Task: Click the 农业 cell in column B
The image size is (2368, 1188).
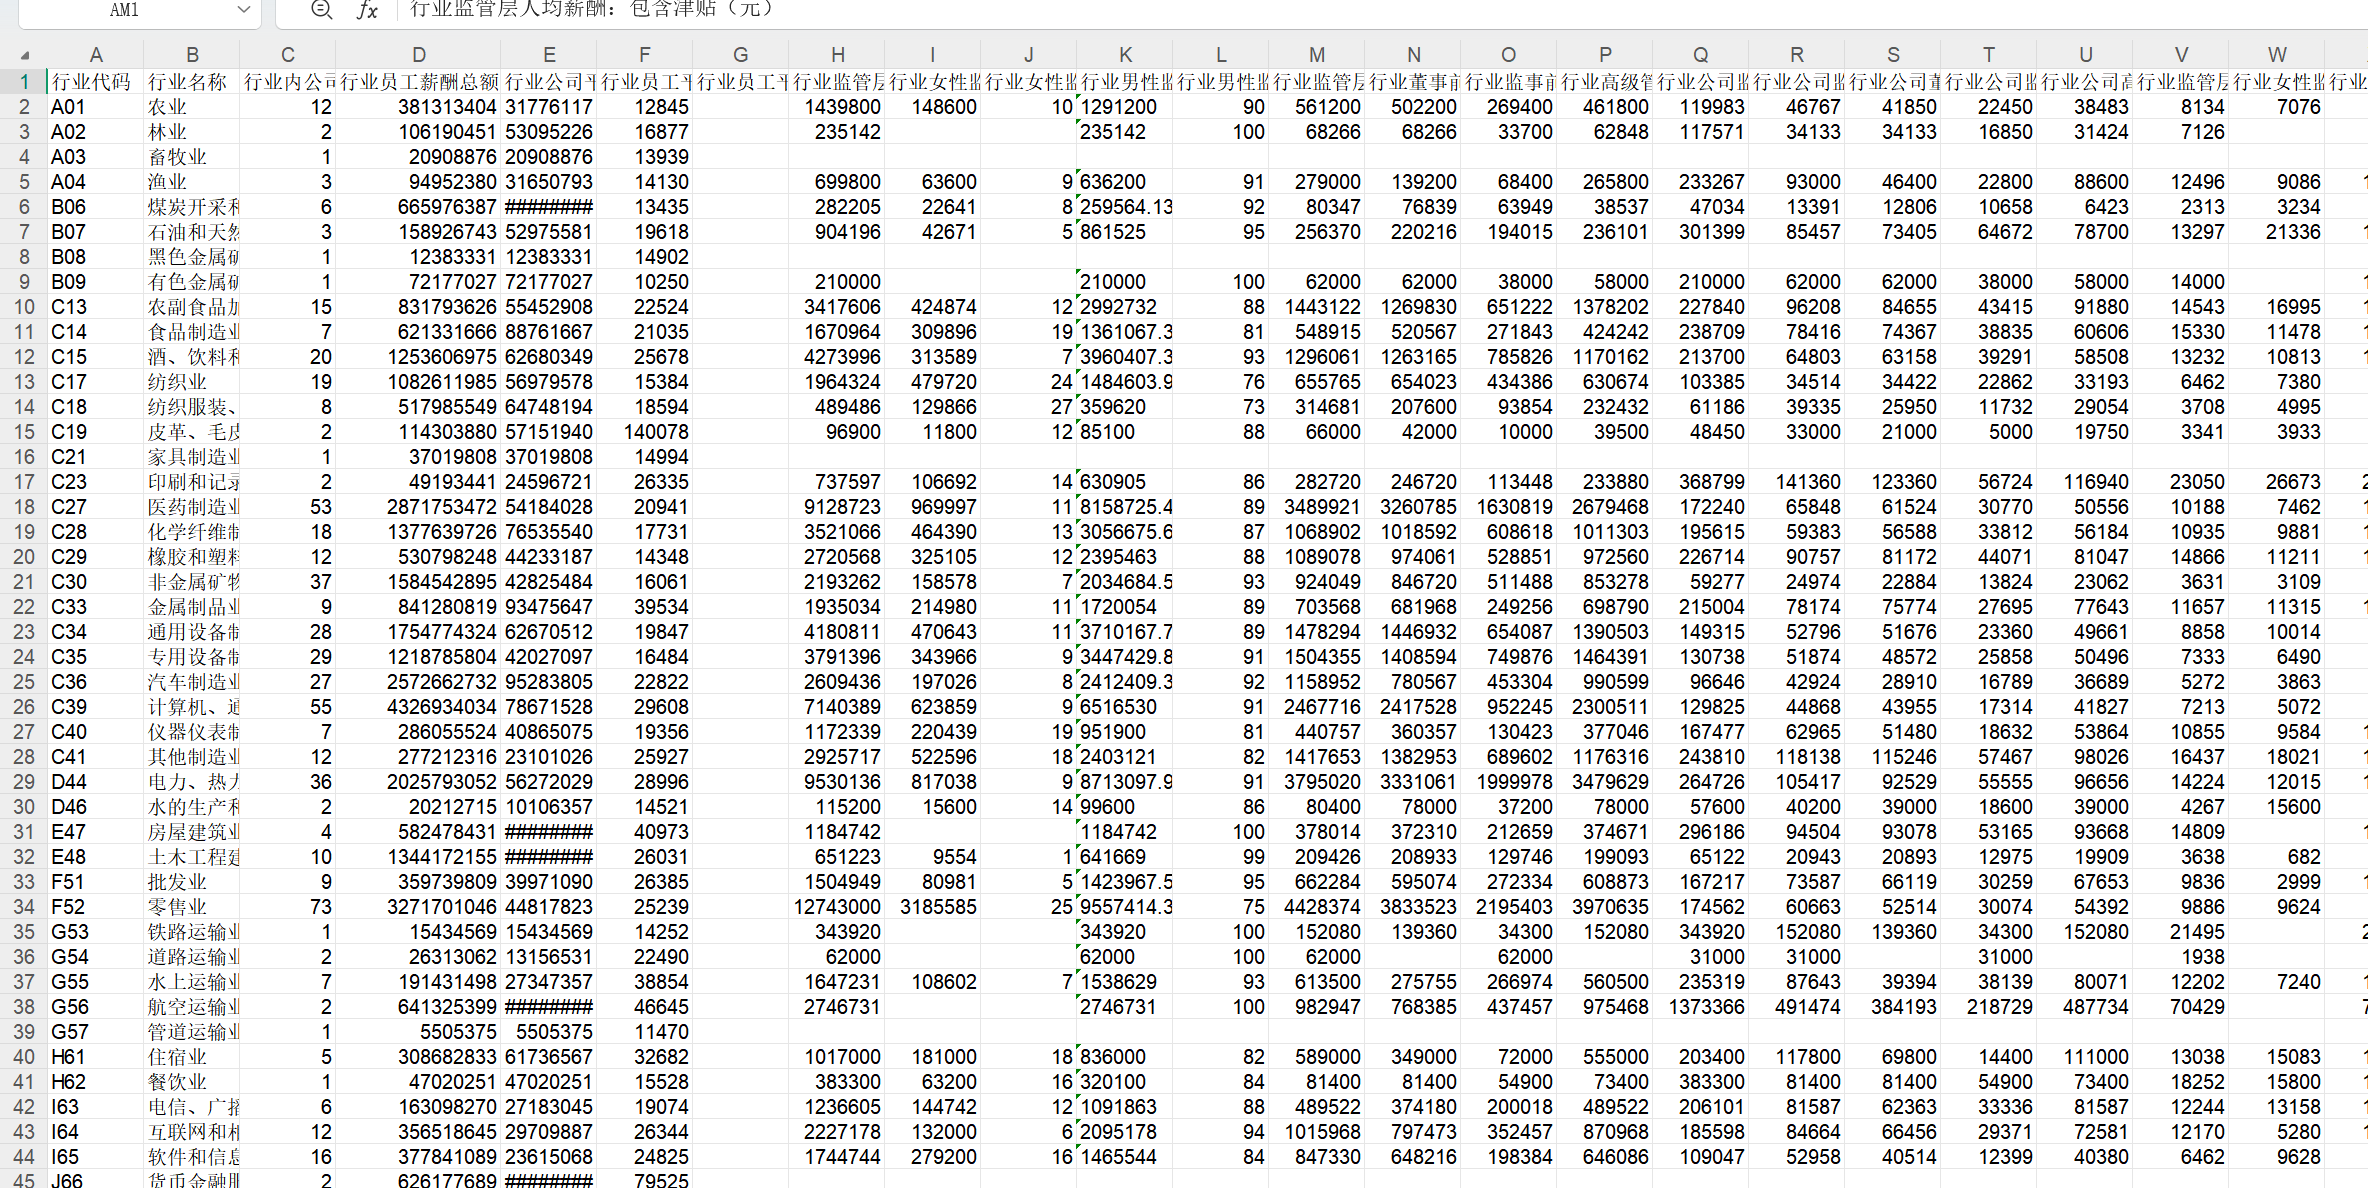Action: click(x=190, y=107)
